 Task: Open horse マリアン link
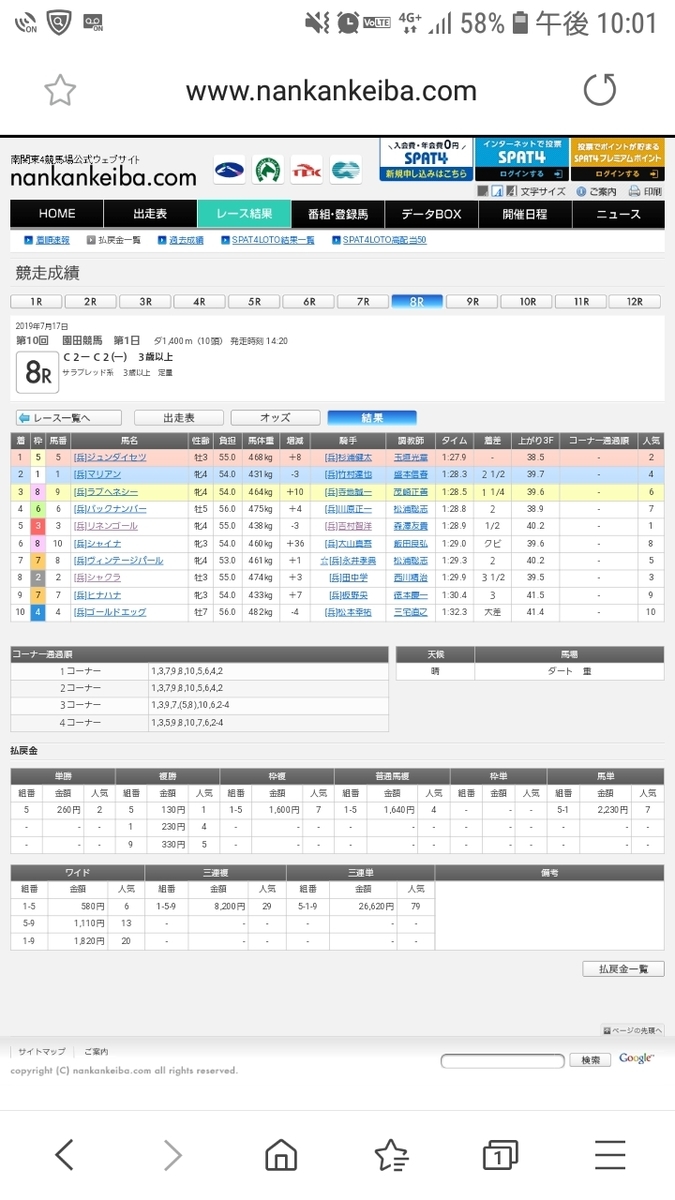click(x=97, y=475)
